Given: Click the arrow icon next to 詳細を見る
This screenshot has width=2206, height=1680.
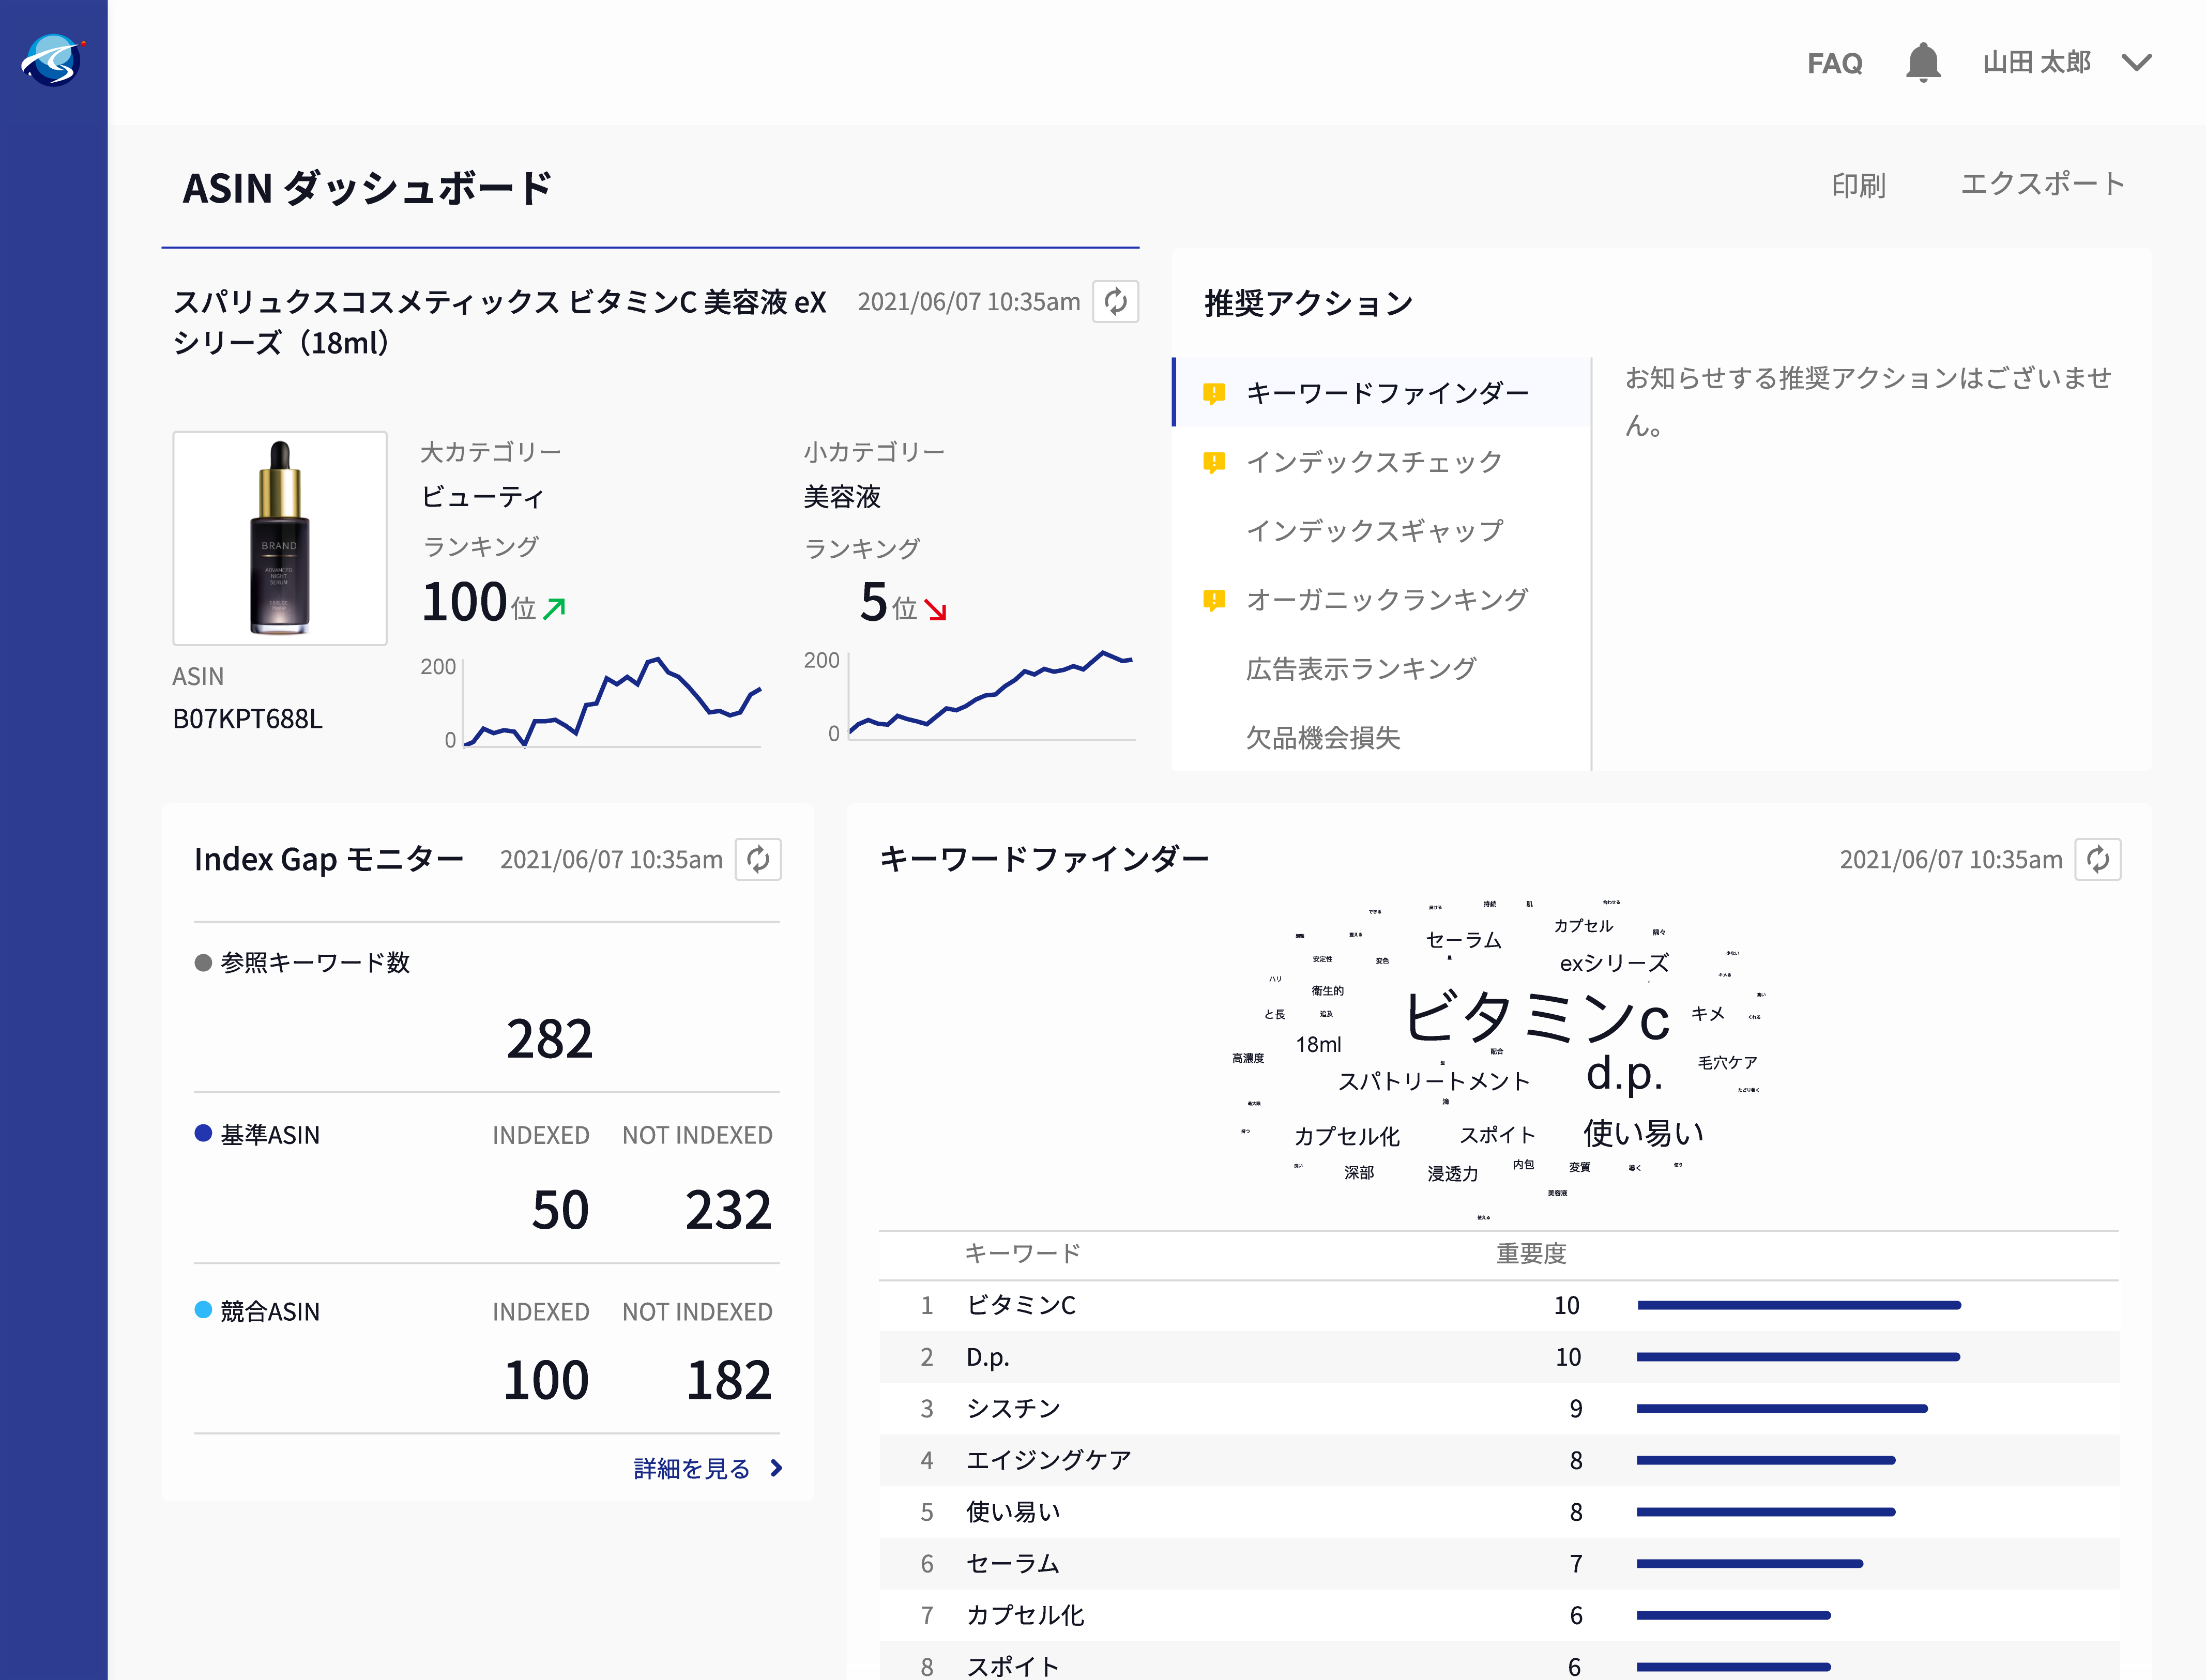Looking at the screenshot, I should click(776, 1468).
